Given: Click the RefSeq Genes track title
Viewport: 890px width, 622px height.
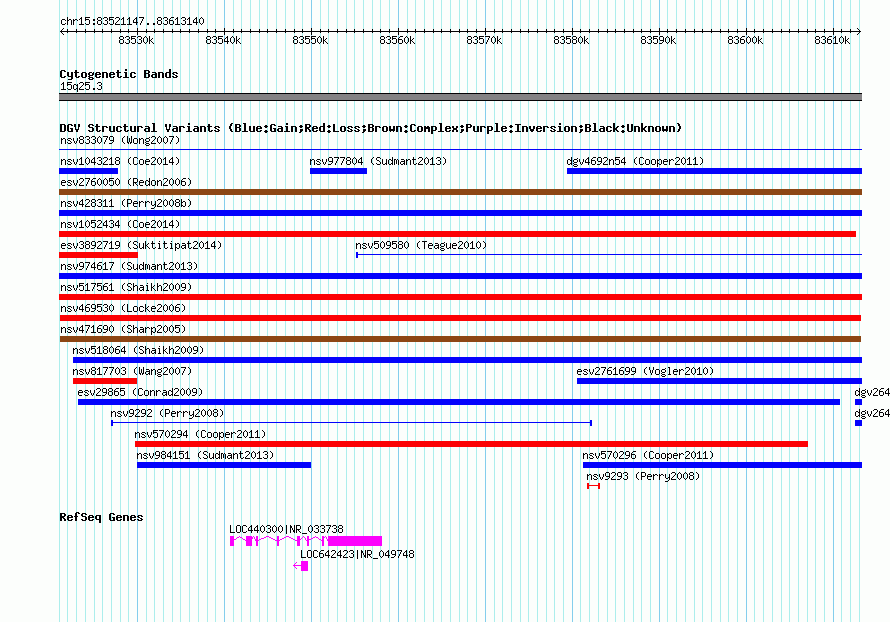Looking at the screenshot, I should 101,517.
